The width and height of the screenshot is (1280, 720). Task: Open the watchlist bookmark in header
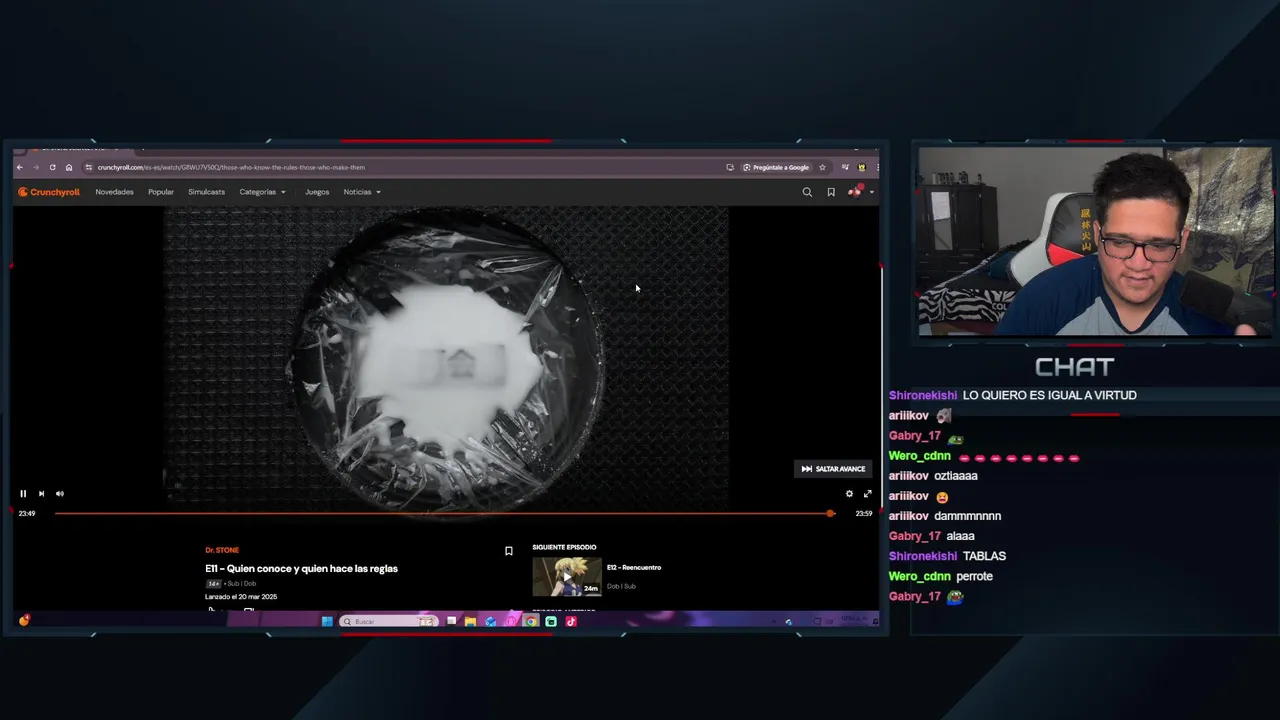[x=831, y=192]
